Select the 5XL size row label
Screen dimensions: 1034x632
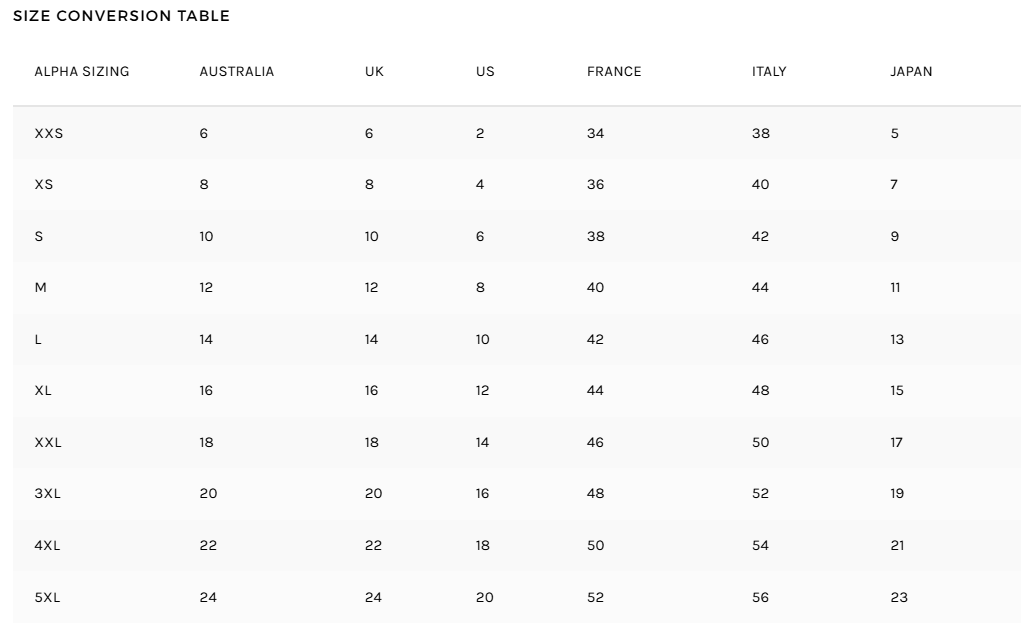tap(48, 598)
